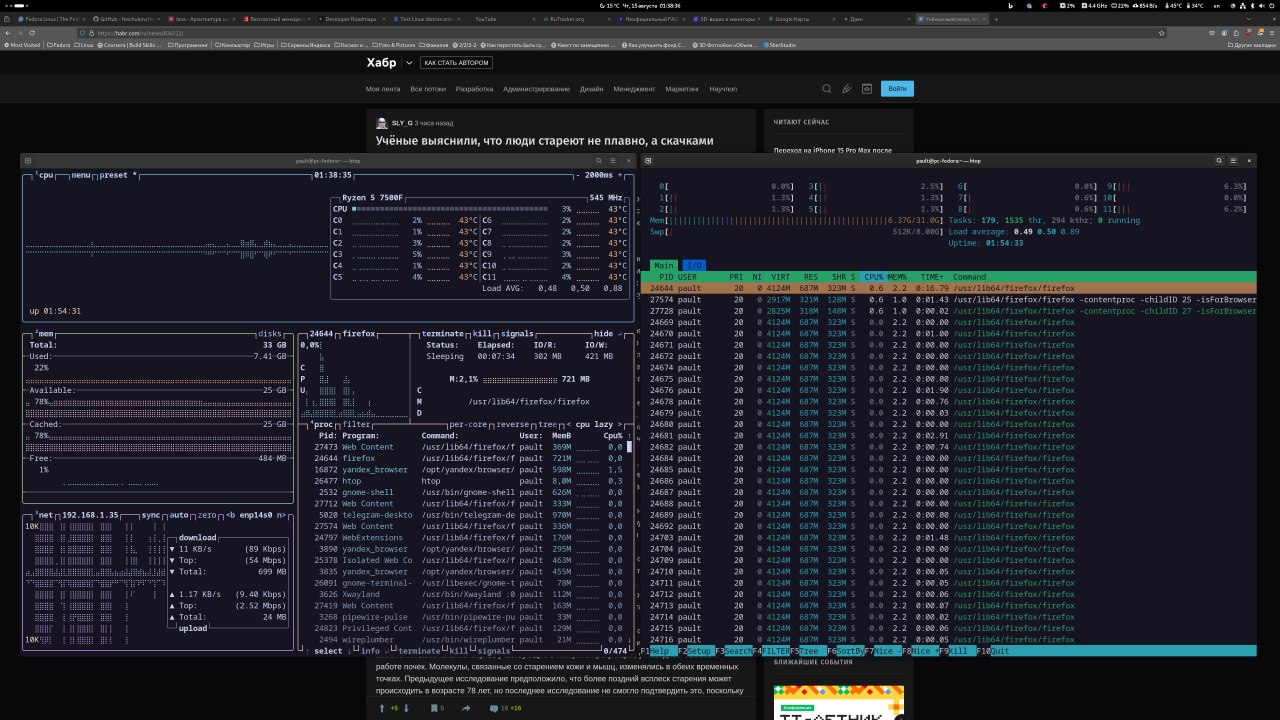
Task: Toggle sync option in btop net box
Action: tap(150, 514)
